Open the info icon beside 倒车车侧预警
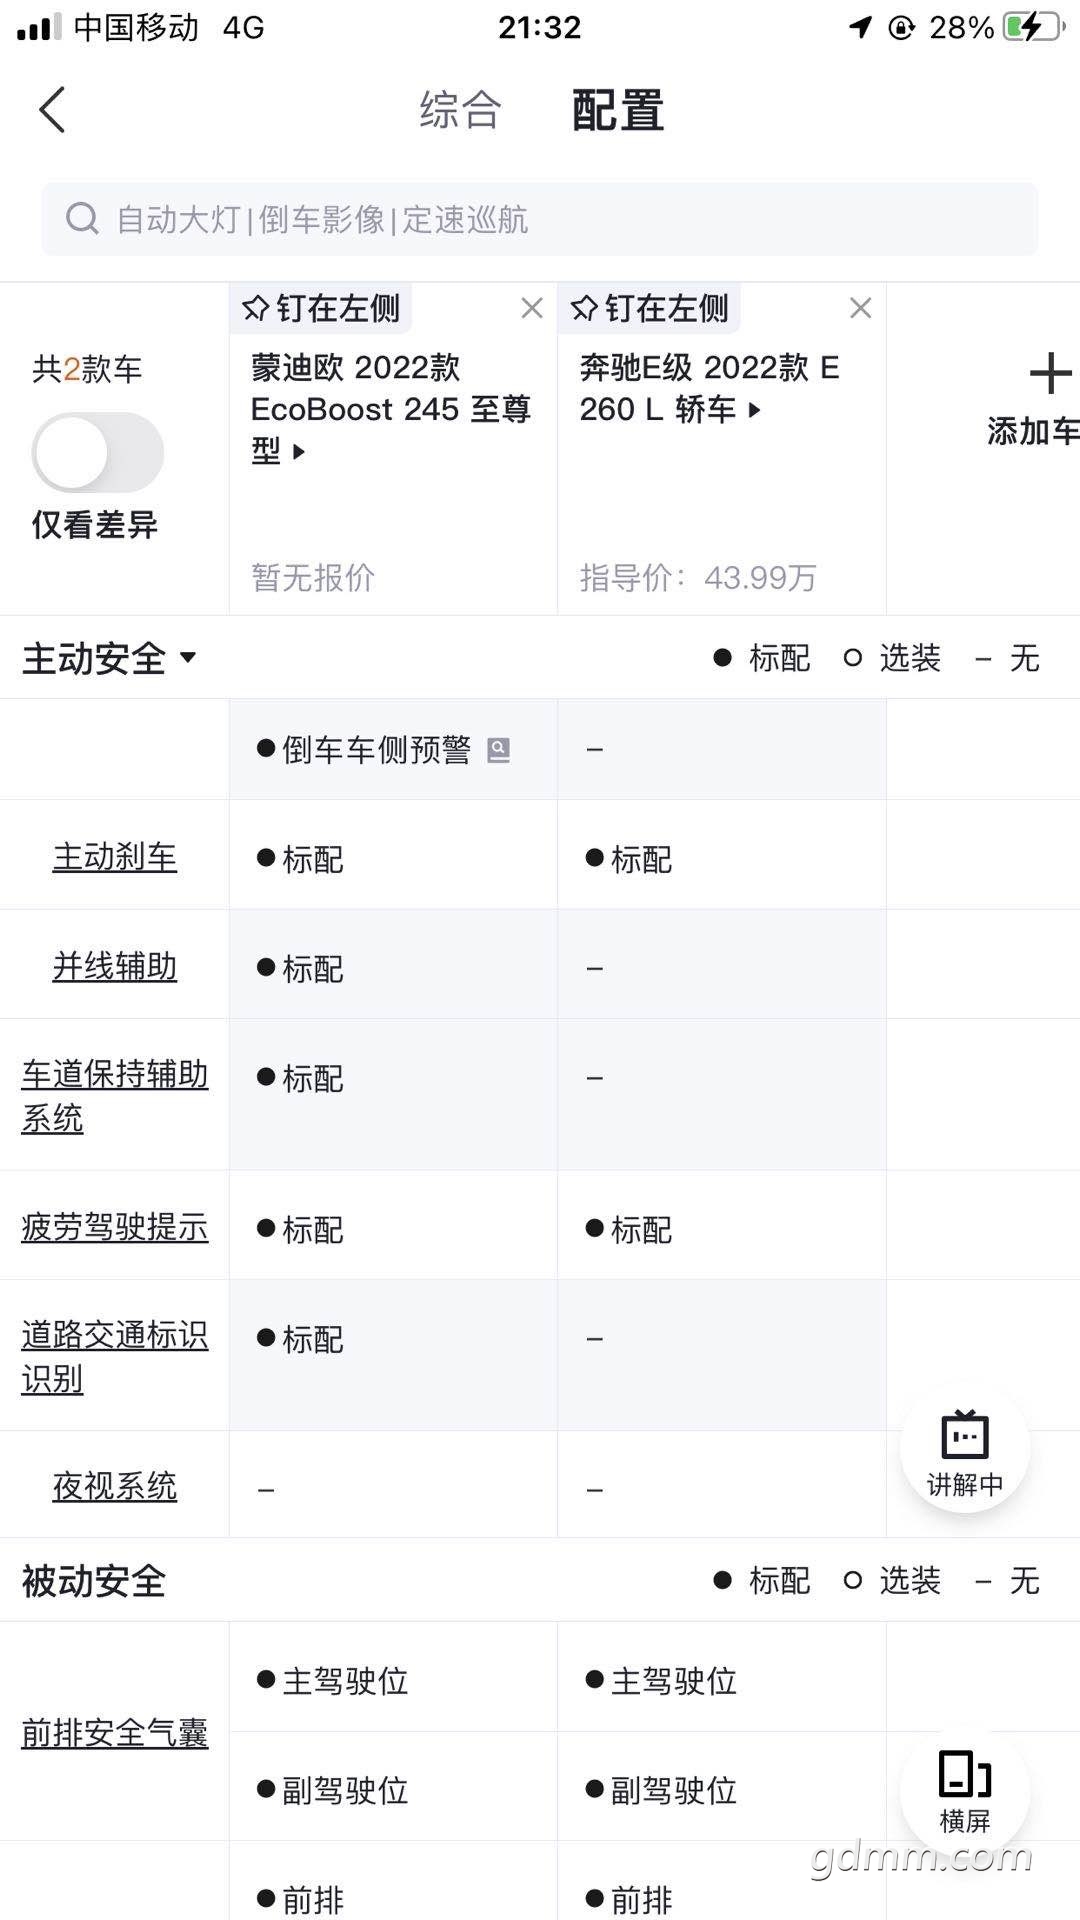This screenshot has width=1080, height=1920. point(498,750)
